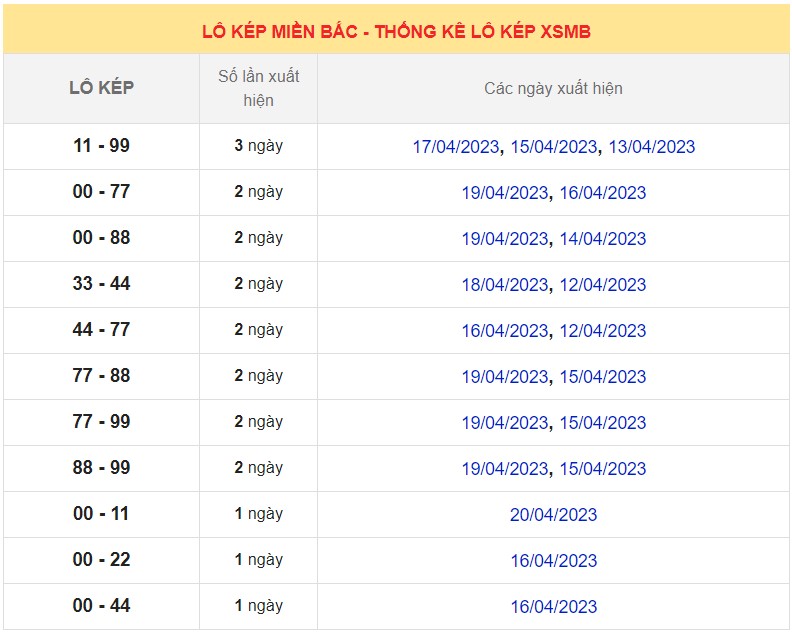Click 19/04/2023 in the 00 - 77 row
792x632 pixels.
click(504, 193)
